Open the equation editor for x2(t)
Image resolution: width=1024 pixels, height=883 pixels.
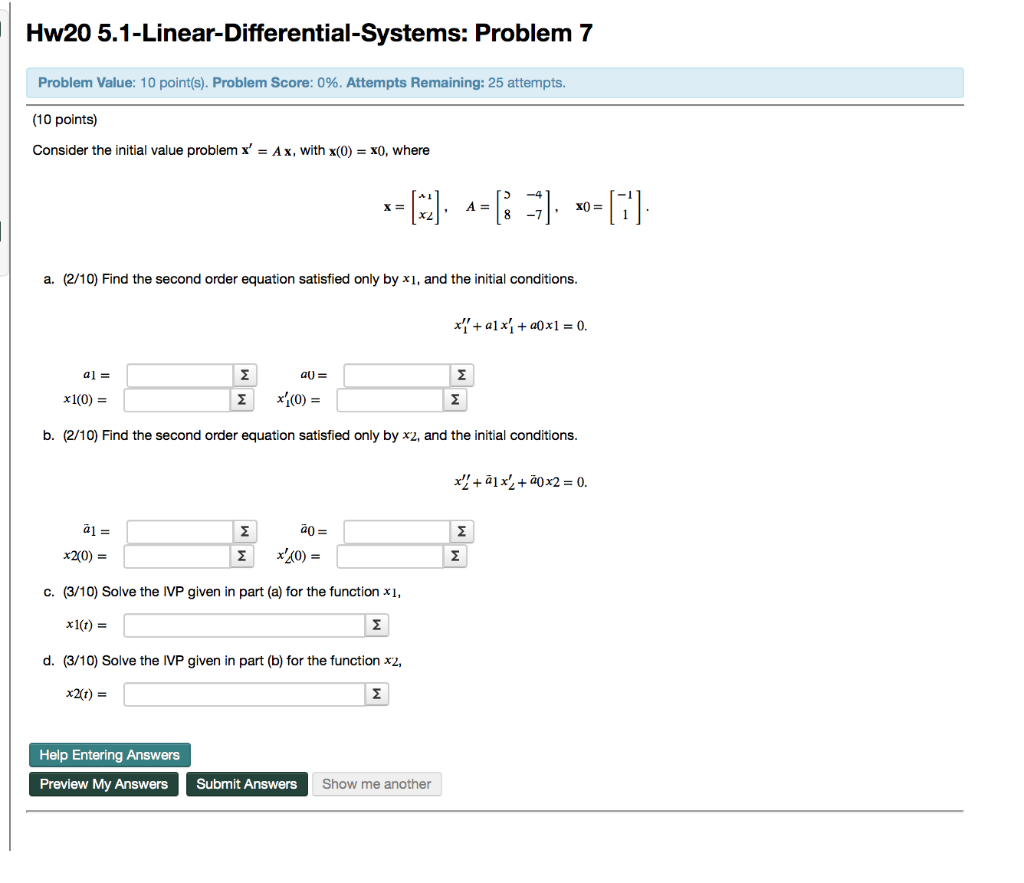(x=376, y=693)
